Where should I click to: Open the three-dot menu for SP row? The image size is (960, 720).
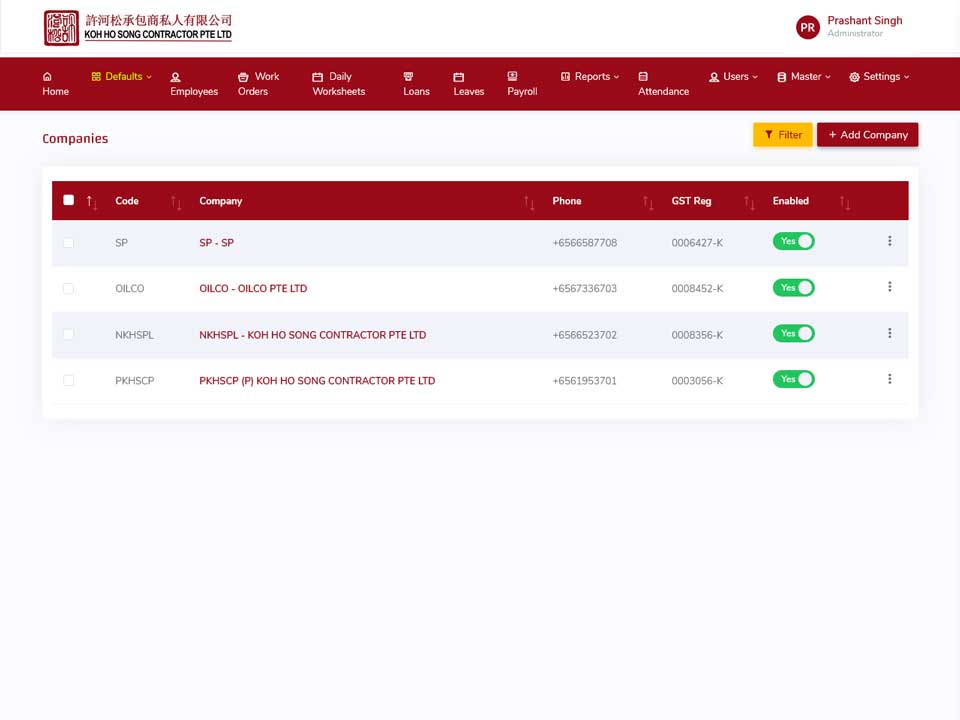pyautogui.click(x=889, y=241)
